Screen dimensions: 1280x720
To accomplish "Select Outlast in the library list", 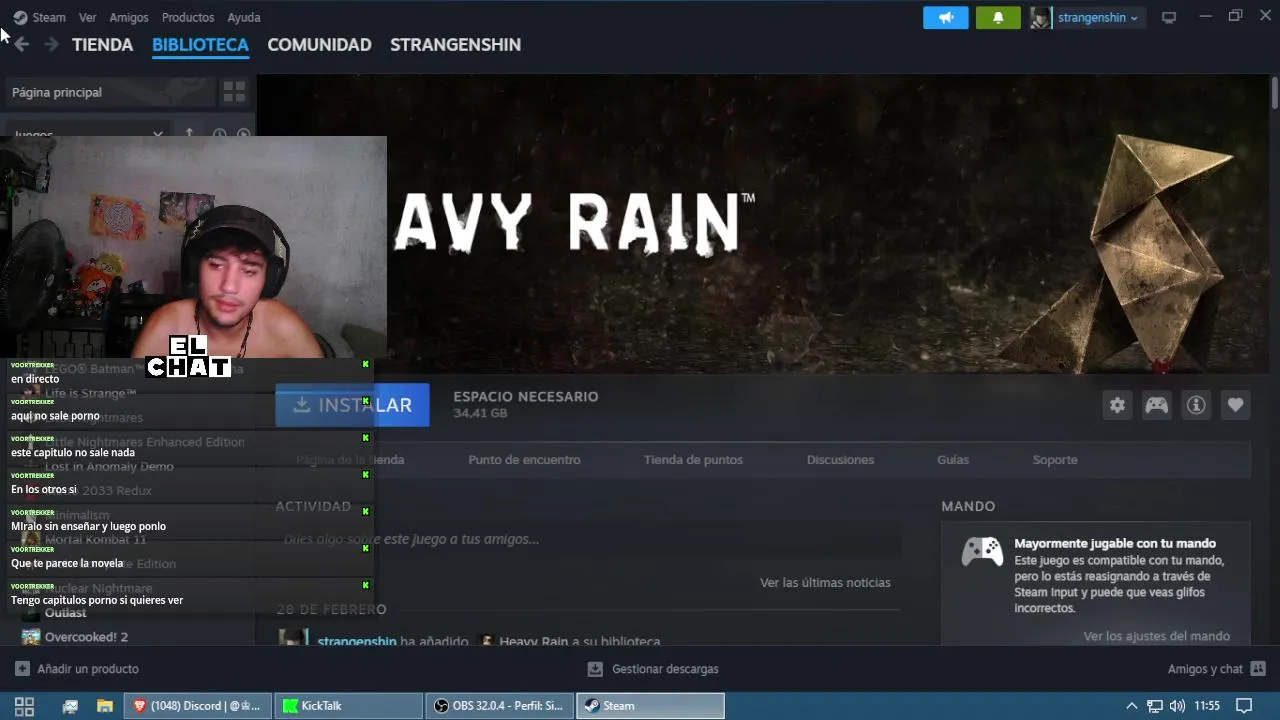I will coord(66,613).
